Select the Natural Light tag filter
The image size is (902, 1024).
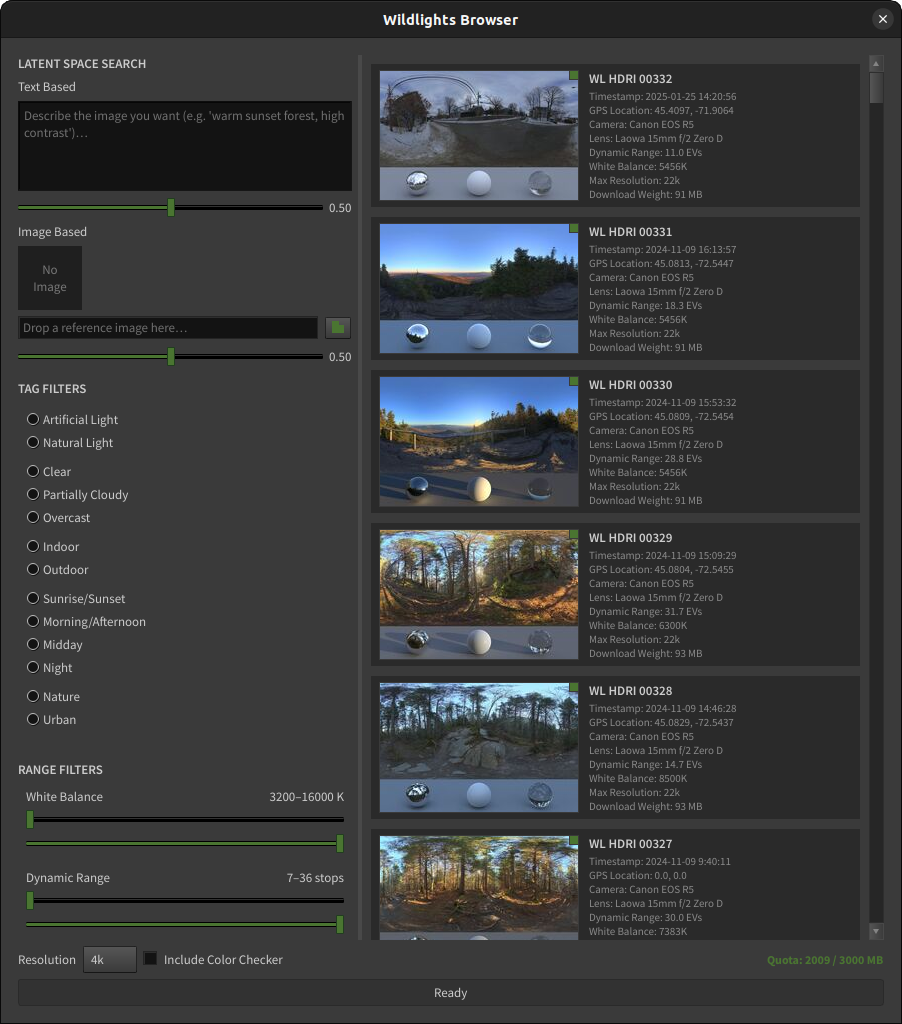(x=70, y=442)
